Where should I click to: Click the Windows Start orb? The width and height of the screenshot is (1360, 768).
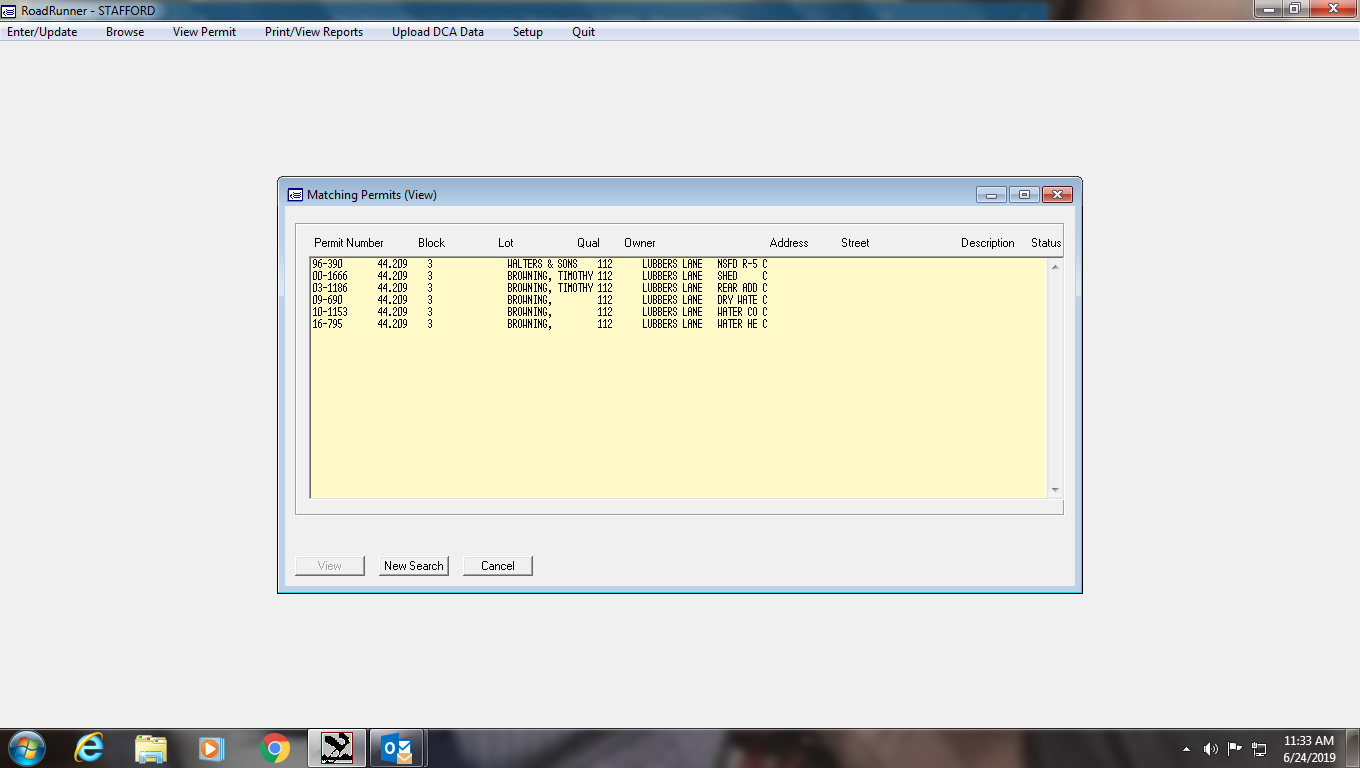coord(26,747)
